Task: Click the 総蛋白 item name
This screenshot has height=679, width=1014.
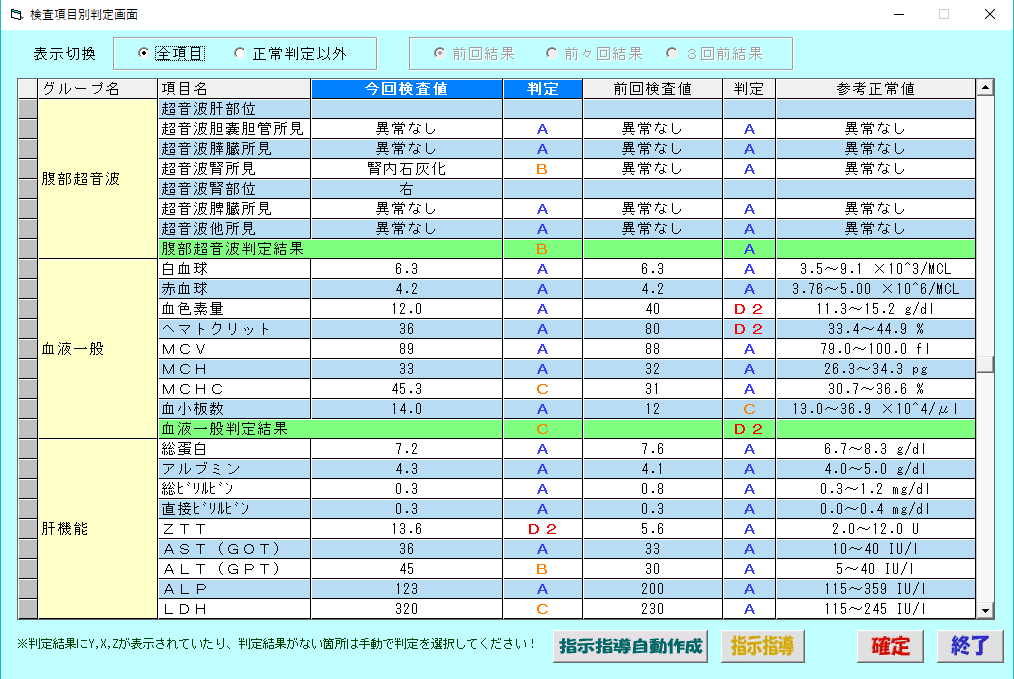Action: click(234, 449)
